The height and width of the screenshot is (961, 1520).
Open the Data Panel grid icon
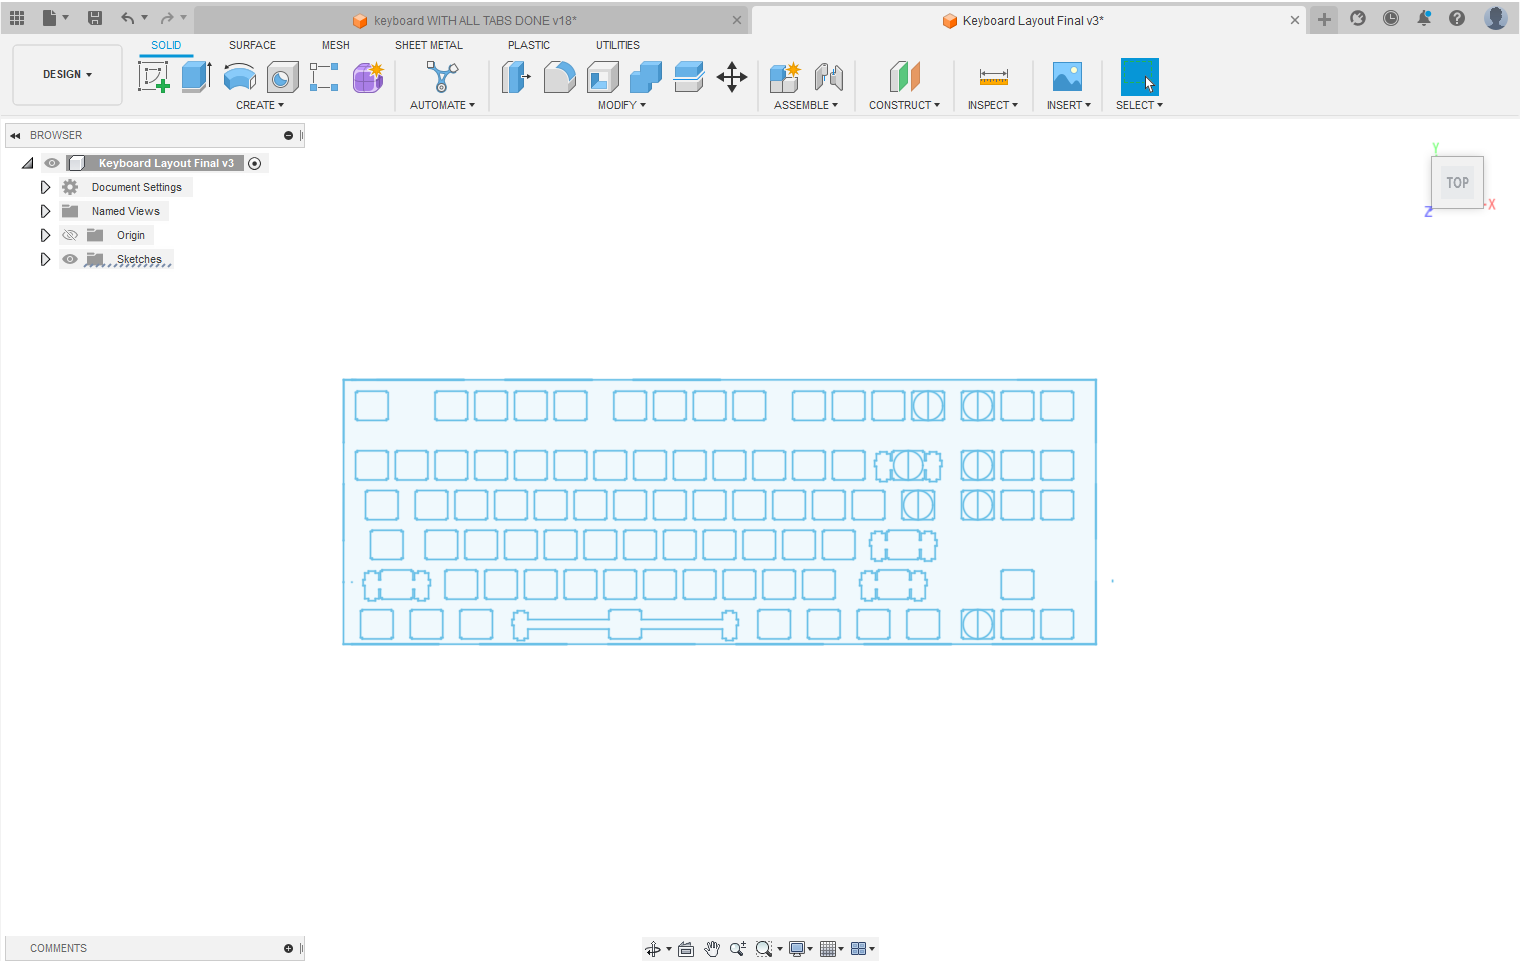point(17,18)
